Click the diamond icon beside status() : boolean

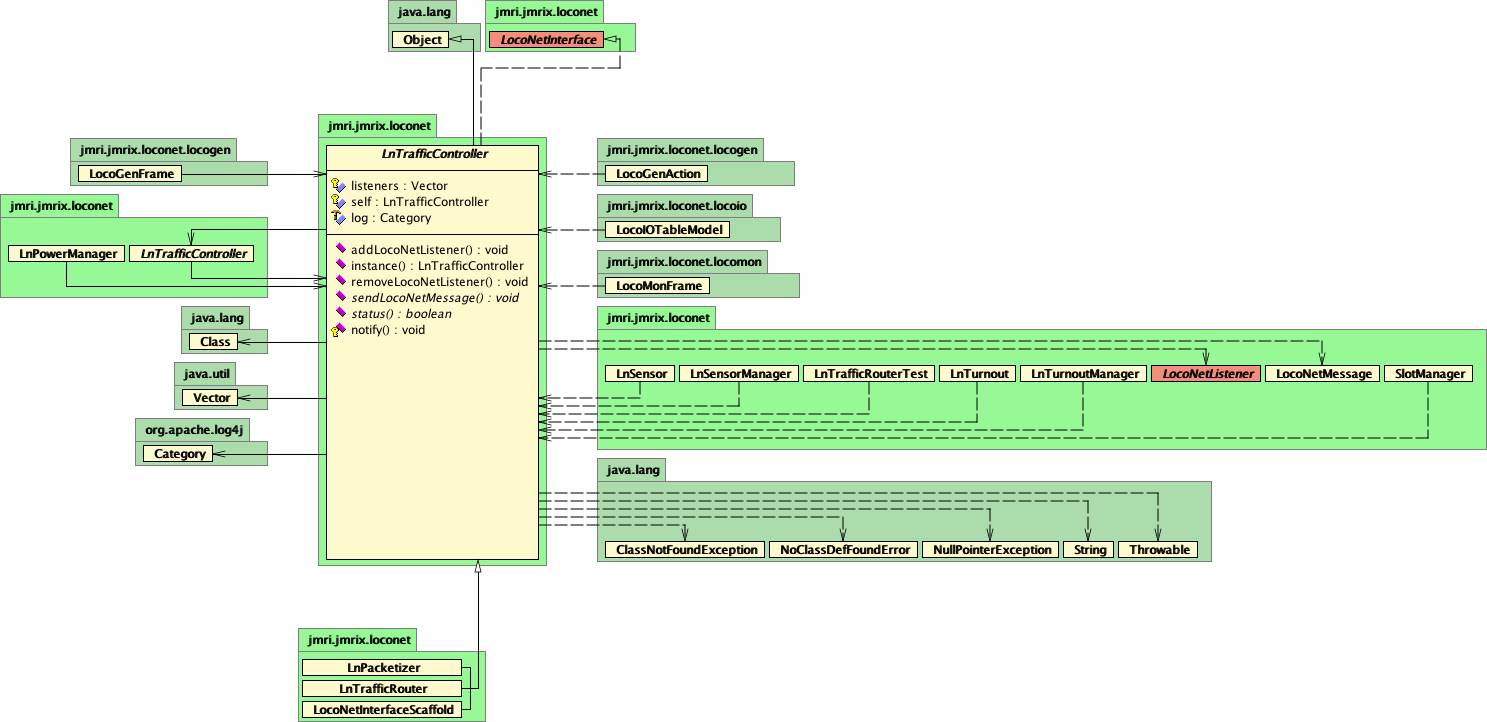(x=341, y=313)
